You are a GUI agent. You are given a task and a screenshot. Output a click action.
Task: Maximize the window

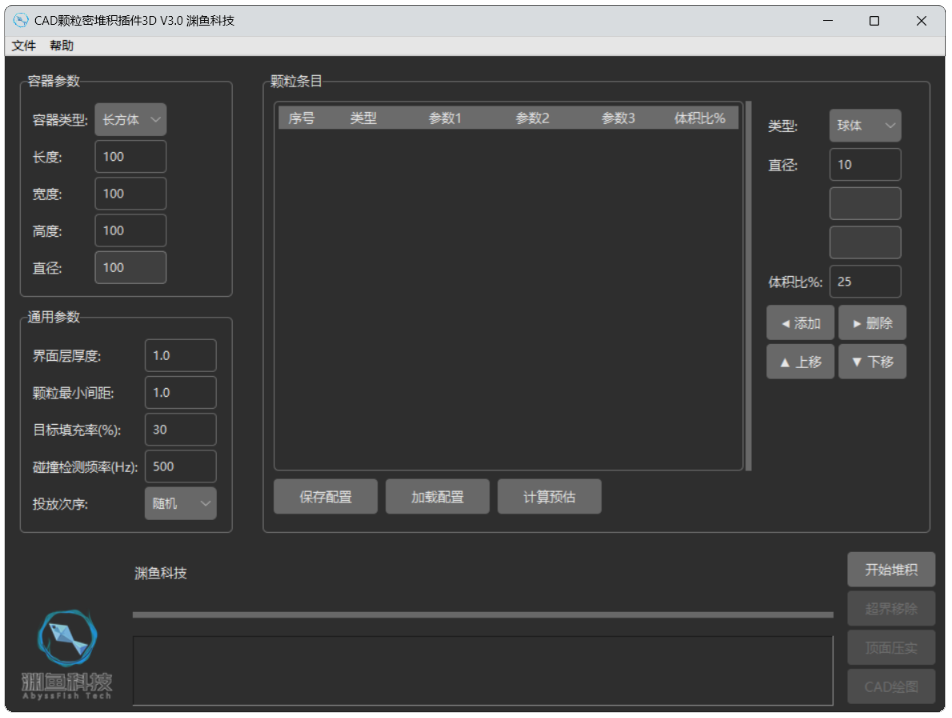click(874, 21)
